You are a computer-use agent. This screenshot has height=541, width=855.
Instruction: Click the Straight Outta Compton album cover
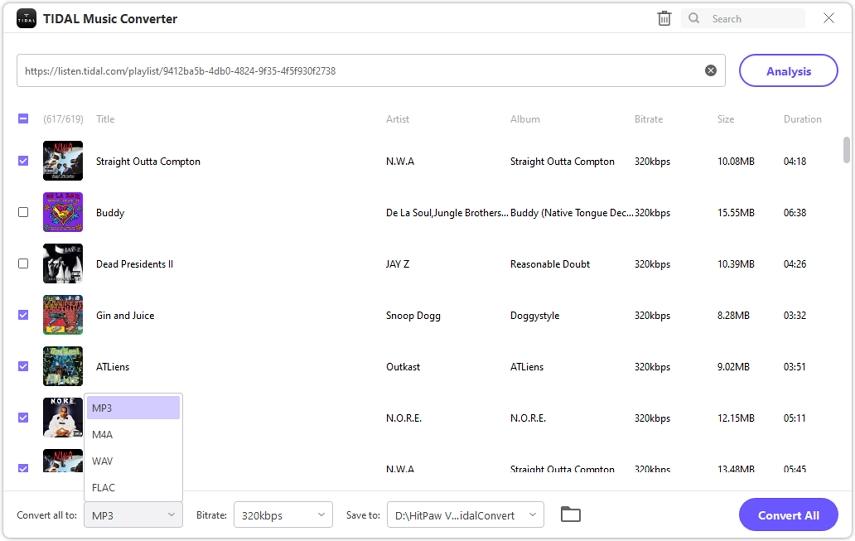click(63, 161)
